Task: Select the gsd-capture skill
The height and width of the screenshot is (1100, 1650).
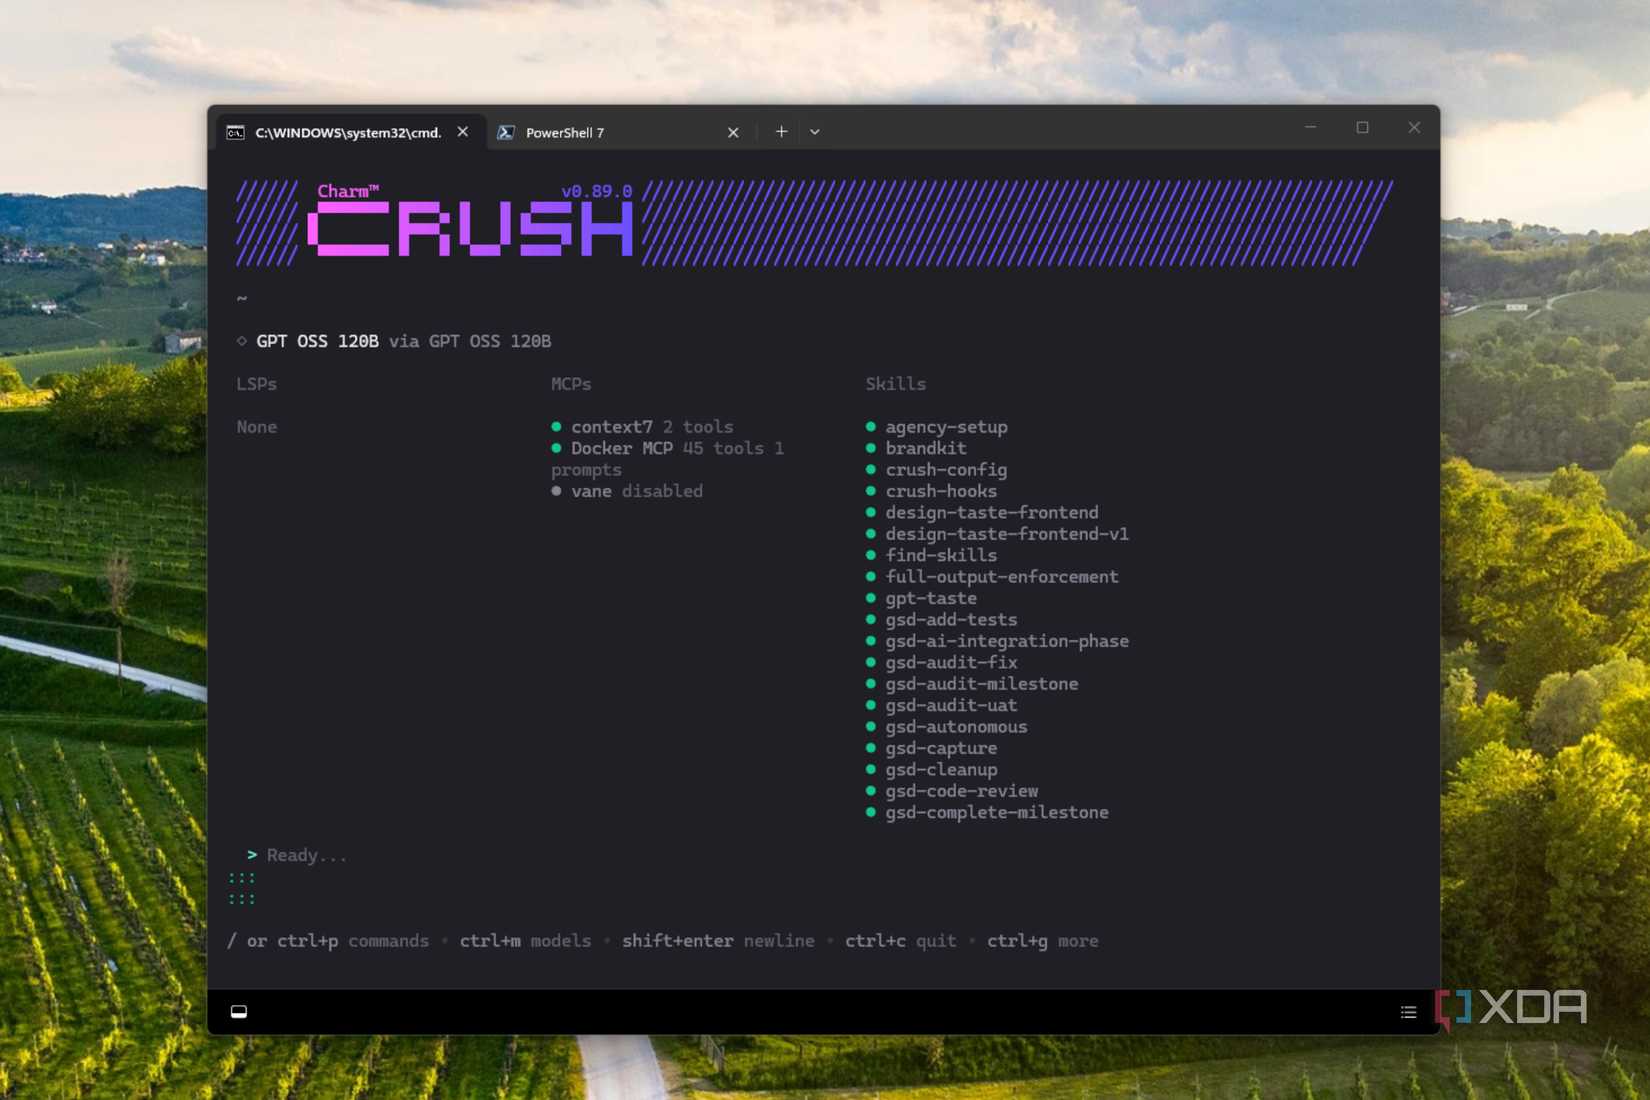Action: click(932, 748)
